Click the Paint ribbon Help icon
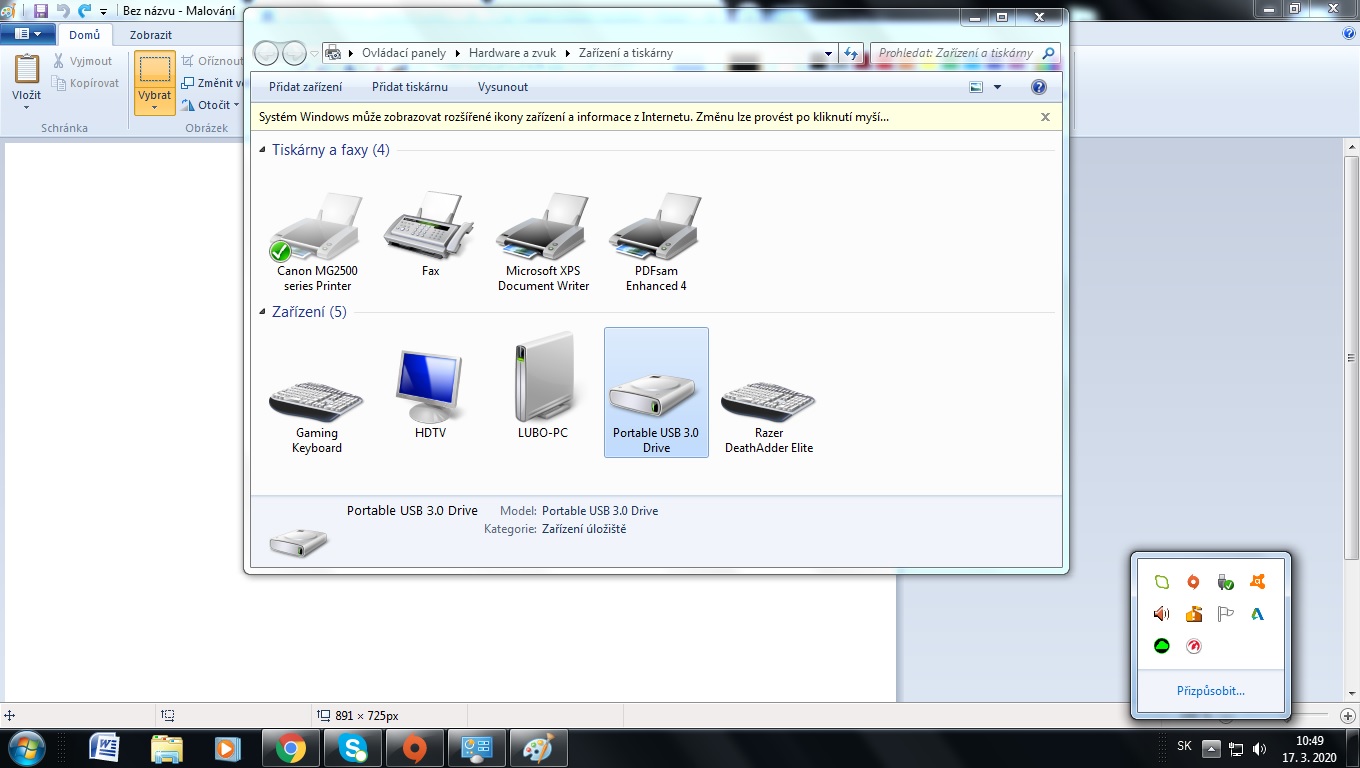1360x768 pixels. point(1349,34)
